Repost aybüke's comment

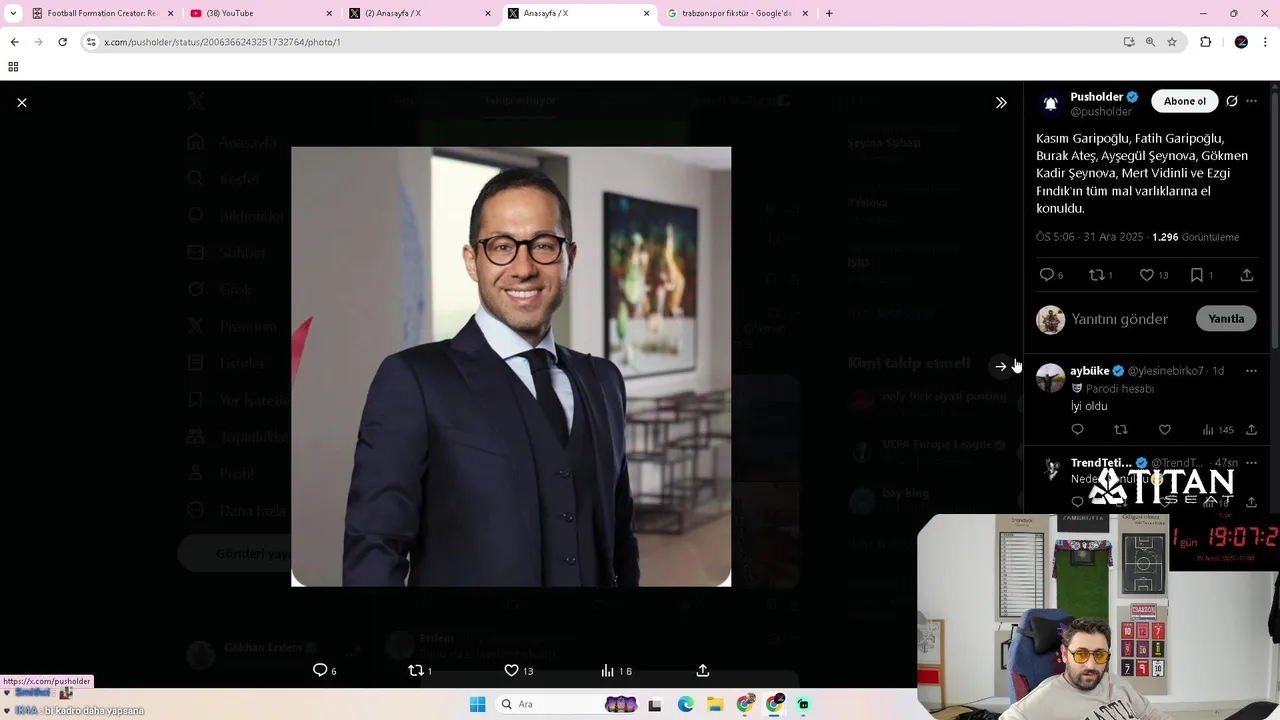(1121, 430)
